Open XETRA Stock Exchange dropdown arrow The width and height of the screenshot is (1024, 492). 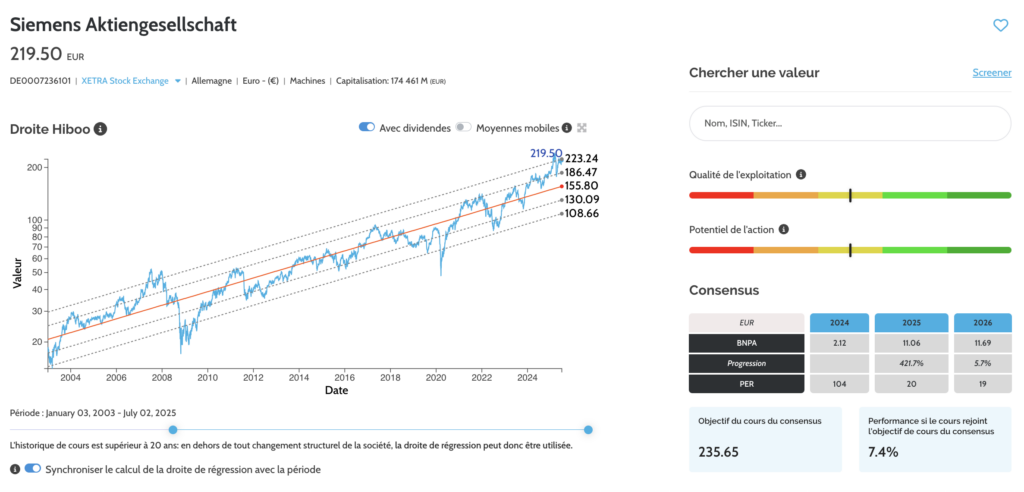pyautogui.click(x=178, y=82)
